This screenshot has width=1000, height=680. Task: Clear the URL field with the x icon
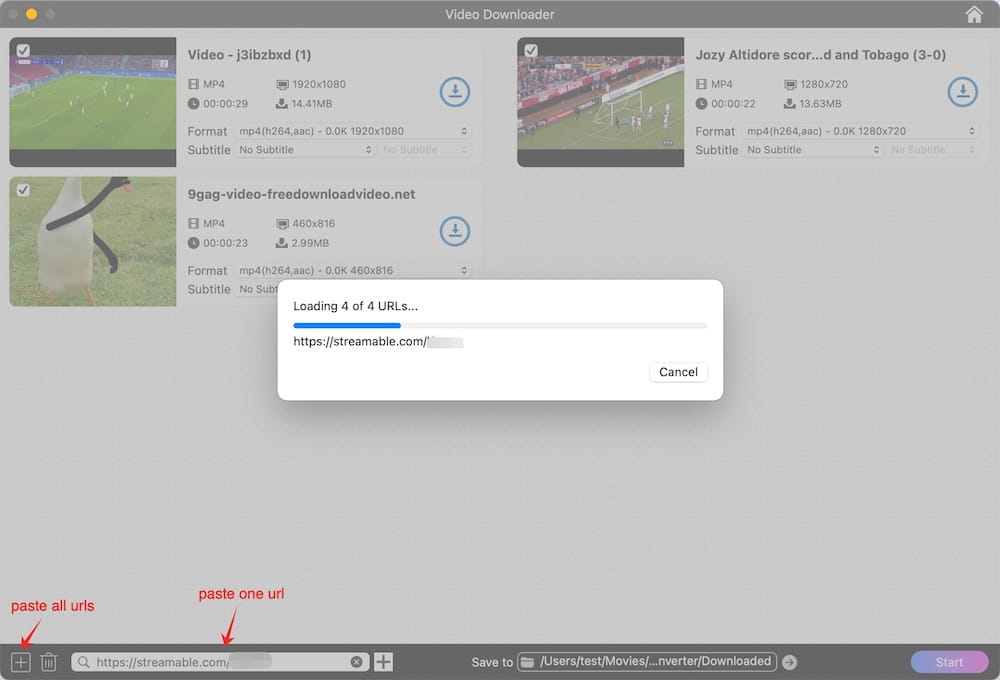click(x=357, y=661)
